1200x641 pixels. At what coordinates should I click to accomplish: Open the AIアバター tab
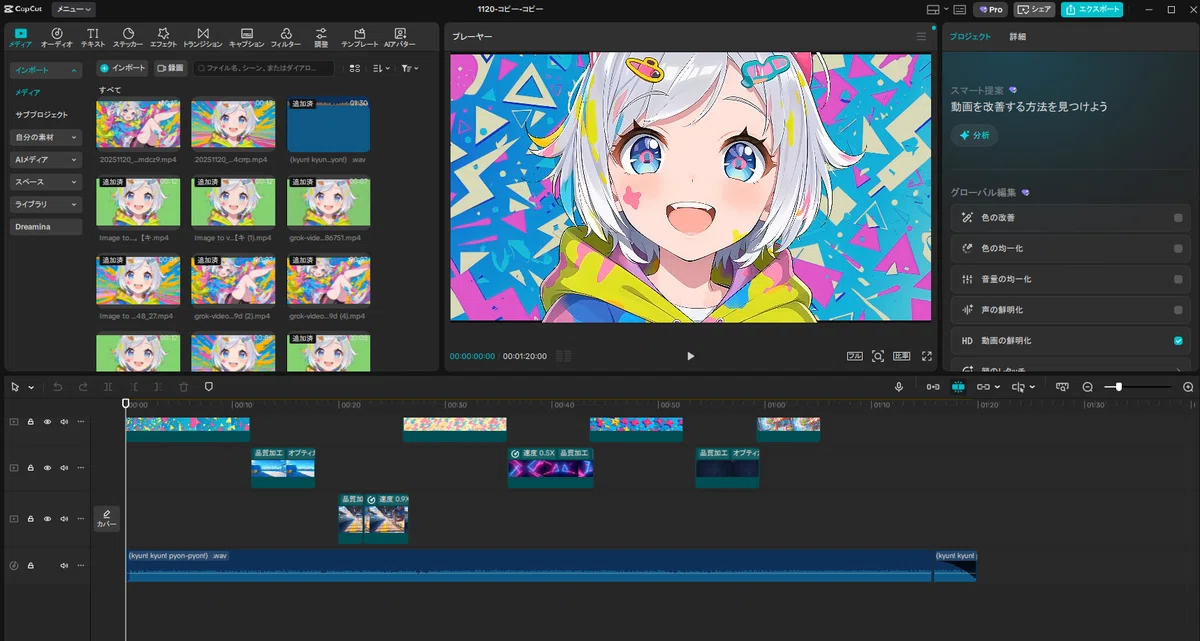coord(400,38)
